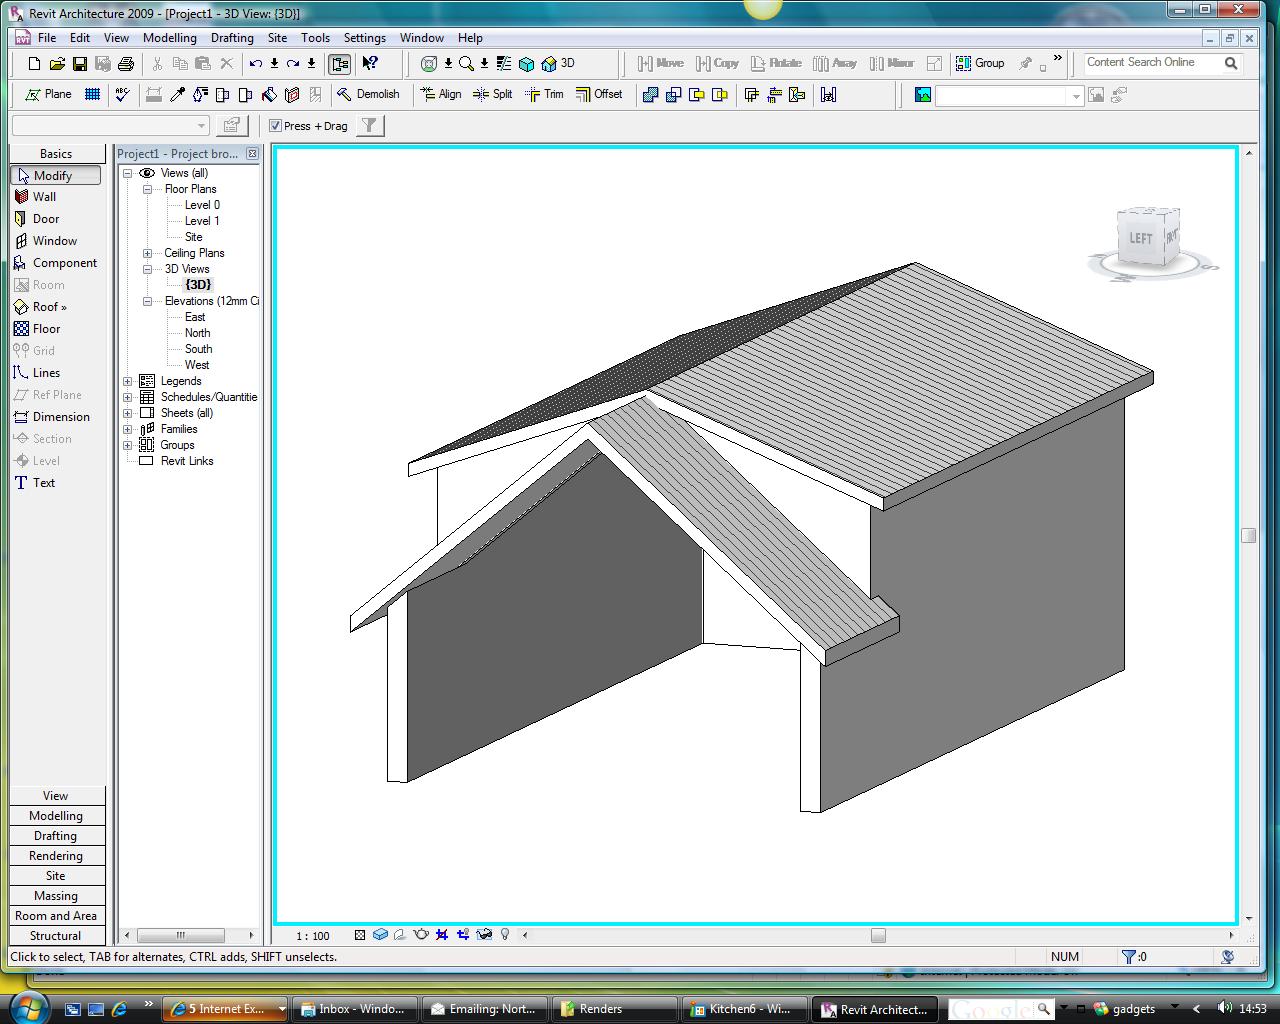This screenshot has height=1024, width=1280.
Task: Click the Demolish hammer tool
Action: pyautogui.click(x=368, y=94)
